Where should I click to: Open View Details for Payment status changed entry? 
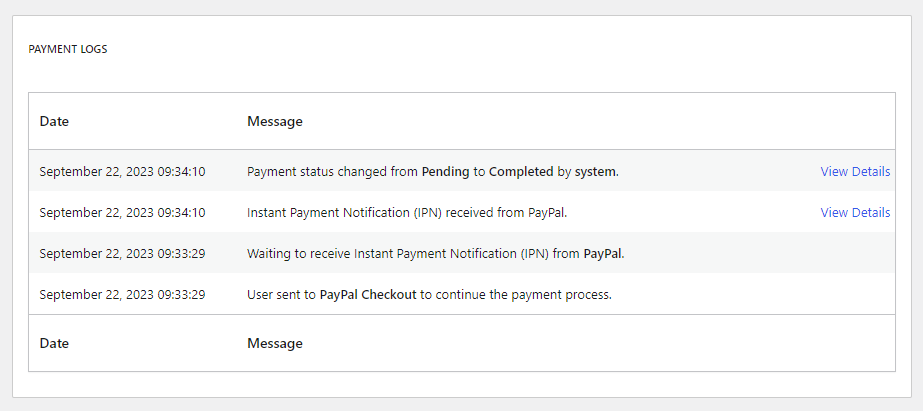coord(855,171)
